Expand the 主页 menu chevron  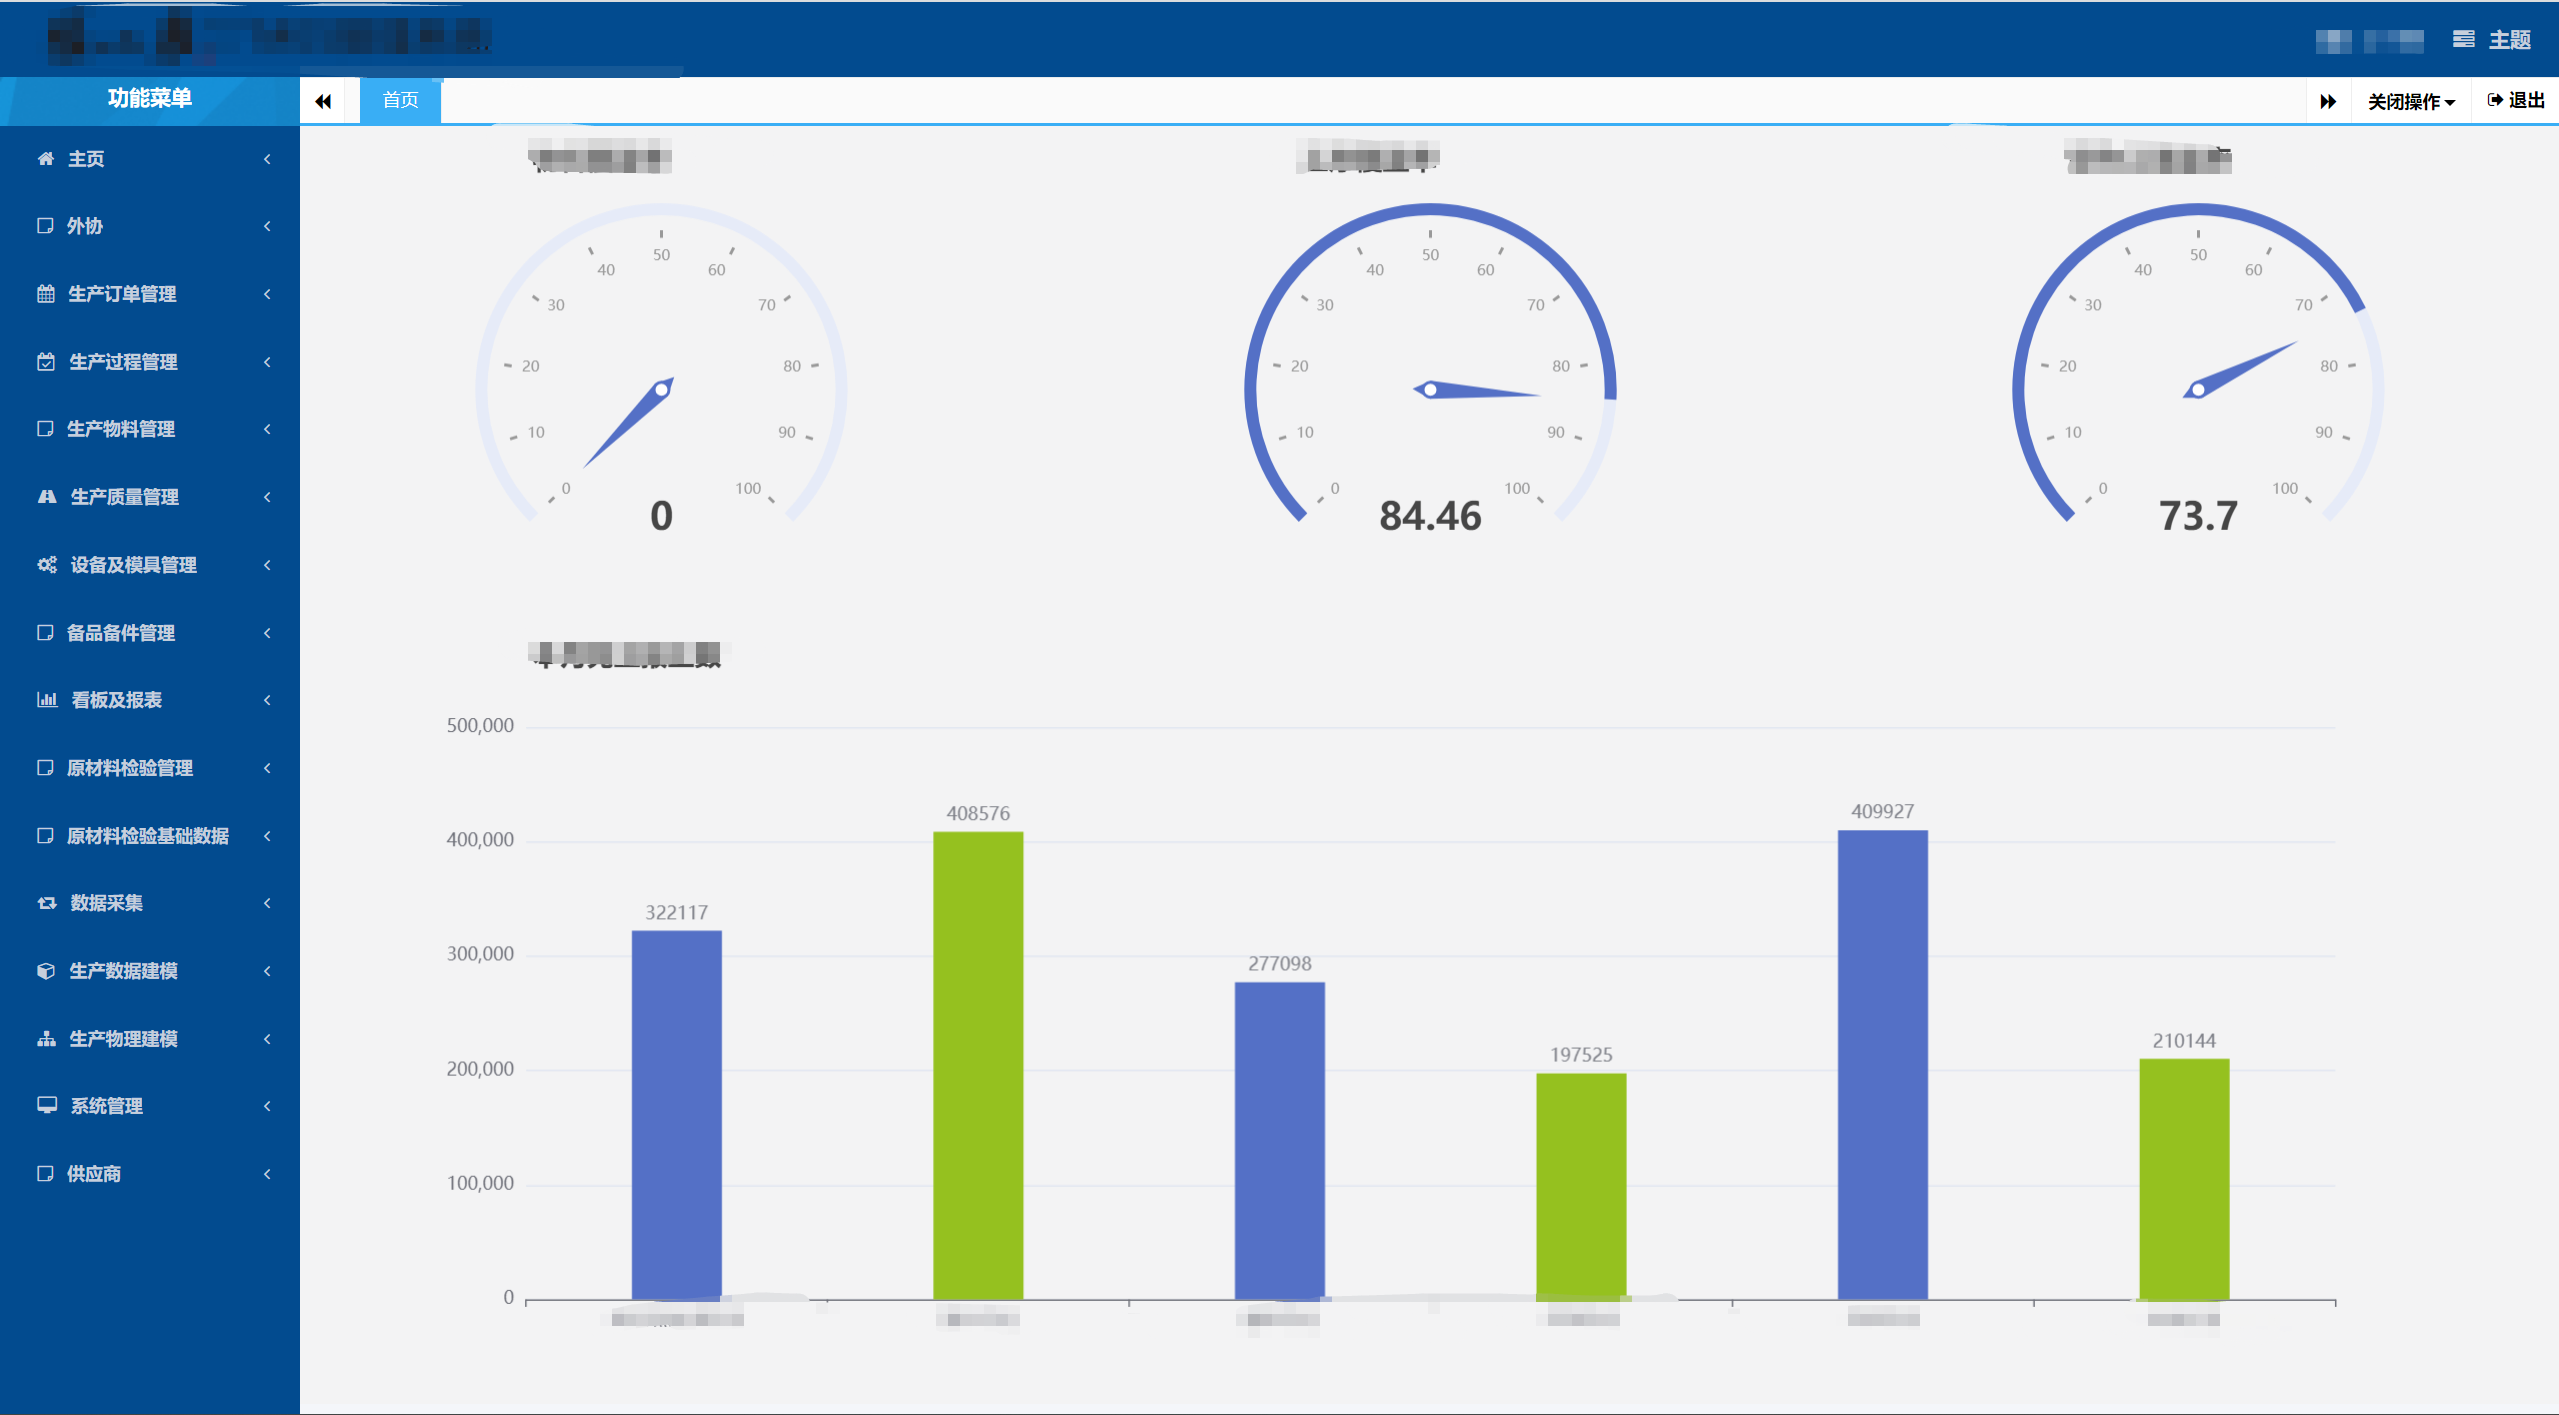(x=267, y=159)
